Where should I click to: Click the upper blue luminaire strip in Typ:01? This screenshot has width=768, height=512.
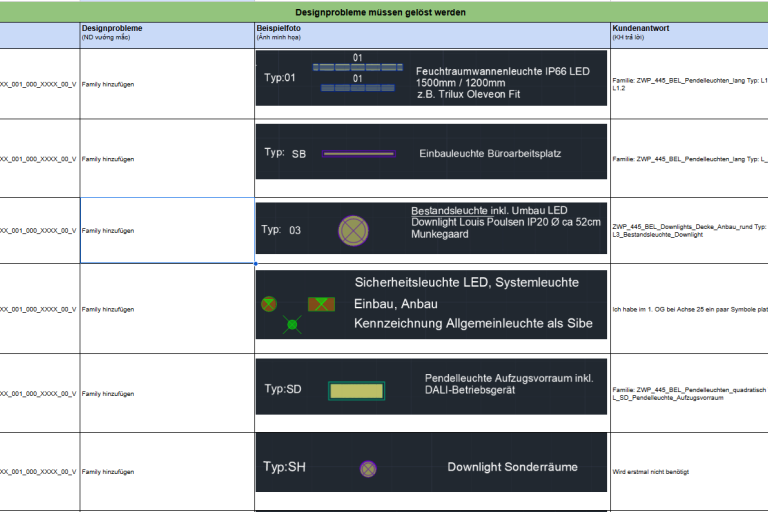coord(357,68)
